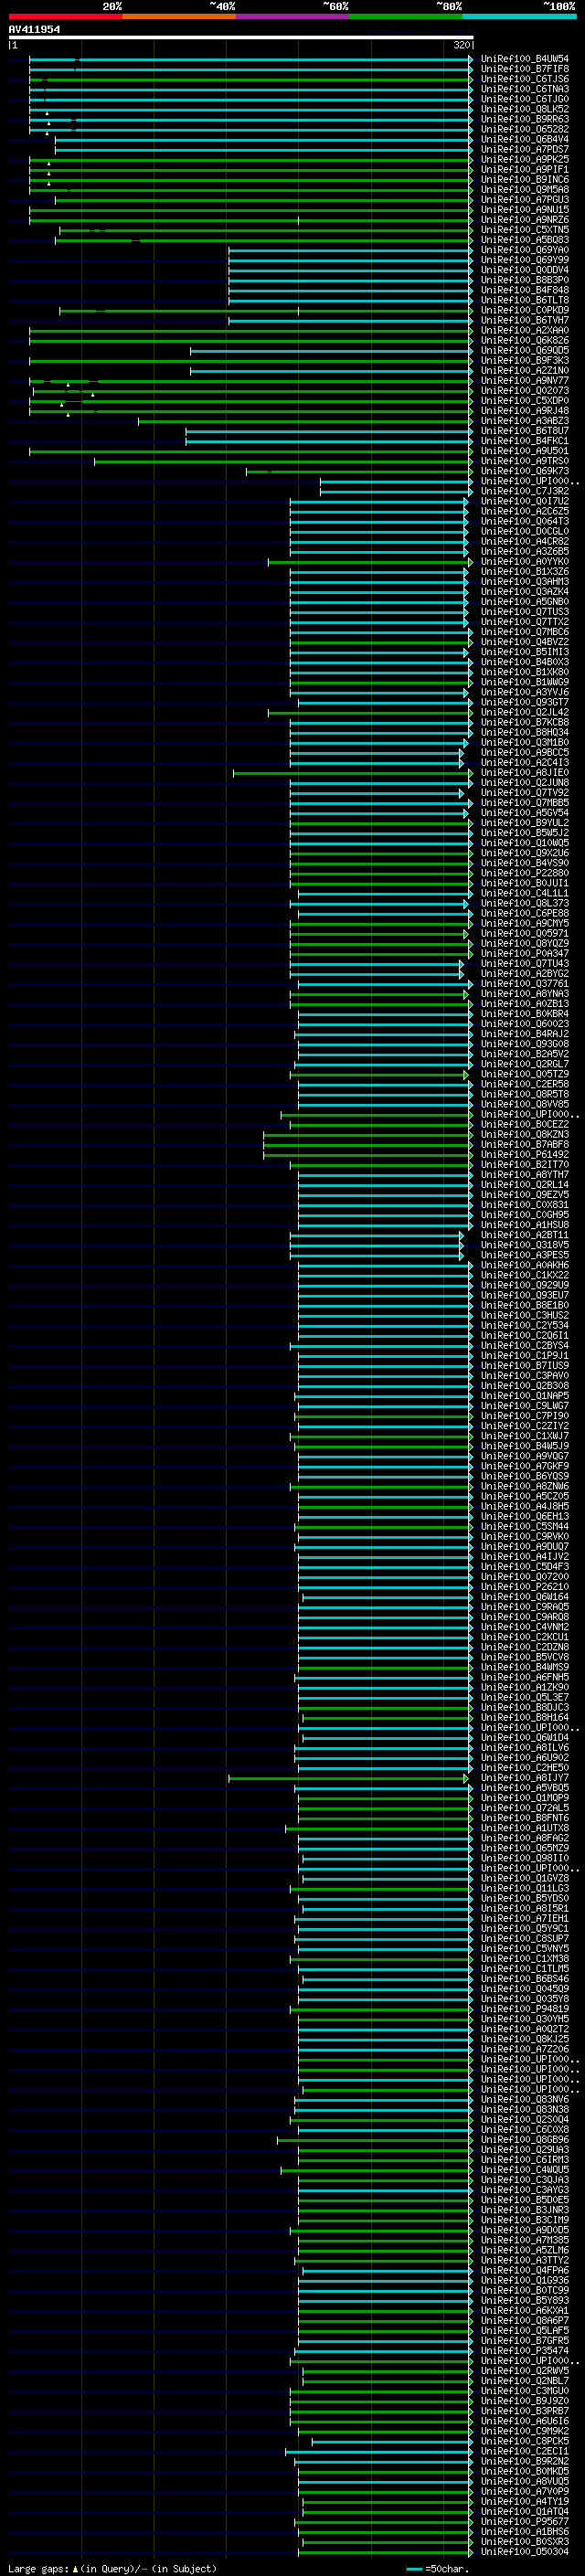Click the orange ~40% identity legend segment

(x=179, y=16)
